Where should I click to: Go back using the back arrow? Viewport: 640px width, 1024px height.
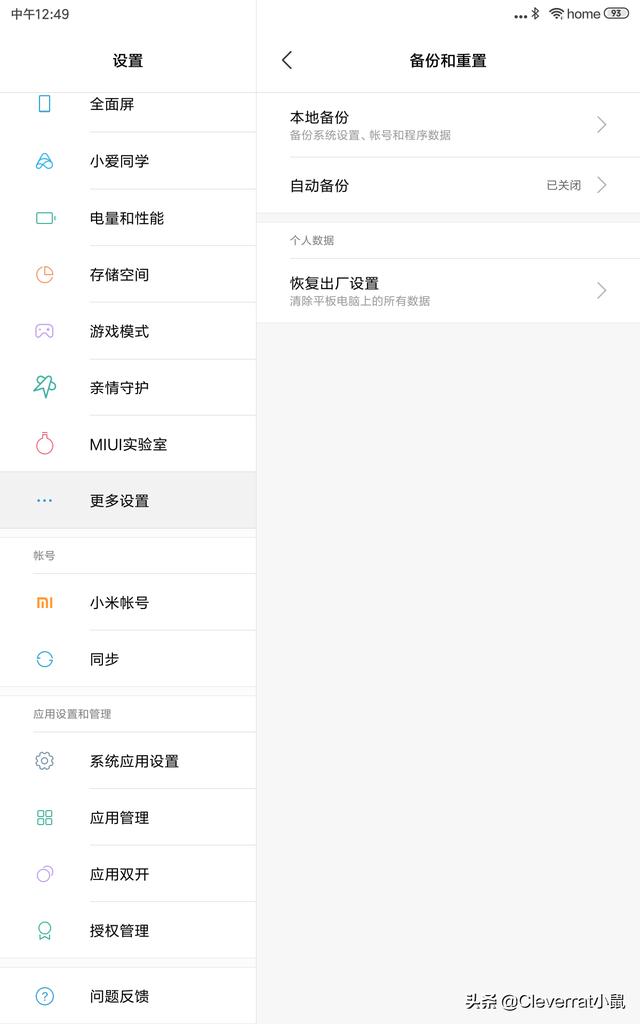click(x=287, y=60)
